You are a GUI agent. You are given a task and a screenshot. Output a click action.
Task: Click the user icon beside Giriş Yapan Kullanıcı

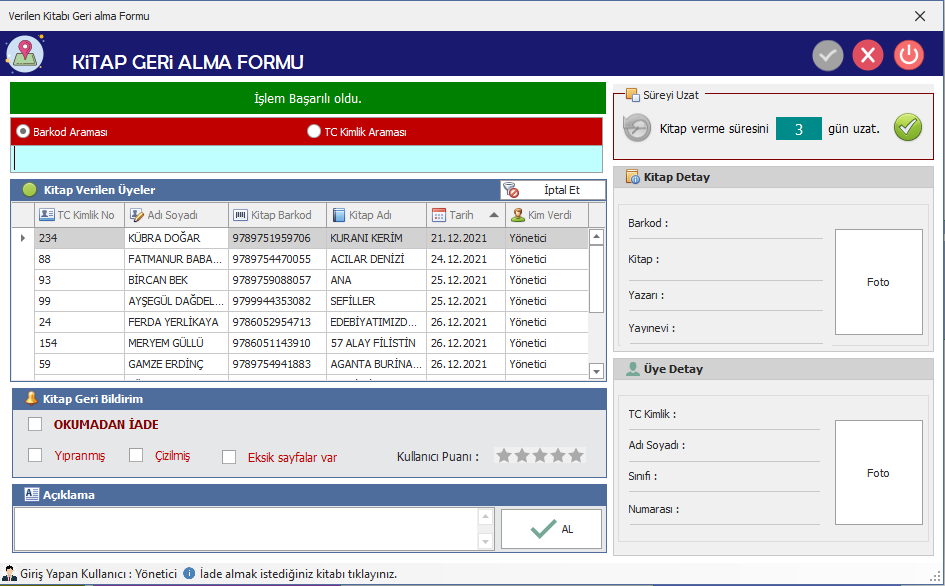10,573
